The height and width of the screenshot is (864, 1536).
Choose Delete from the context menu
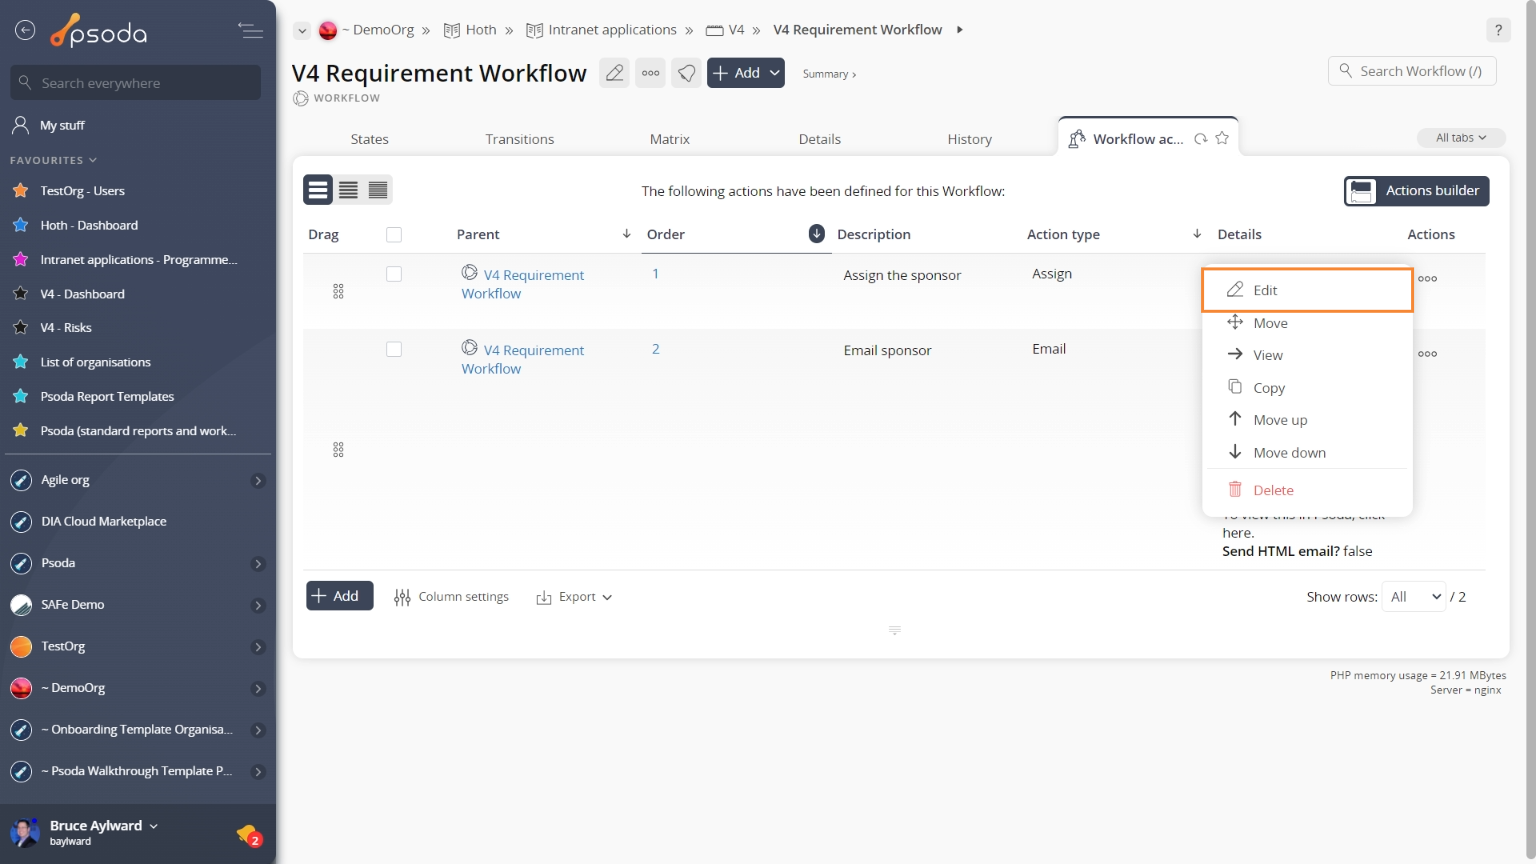coord(1307,490)
